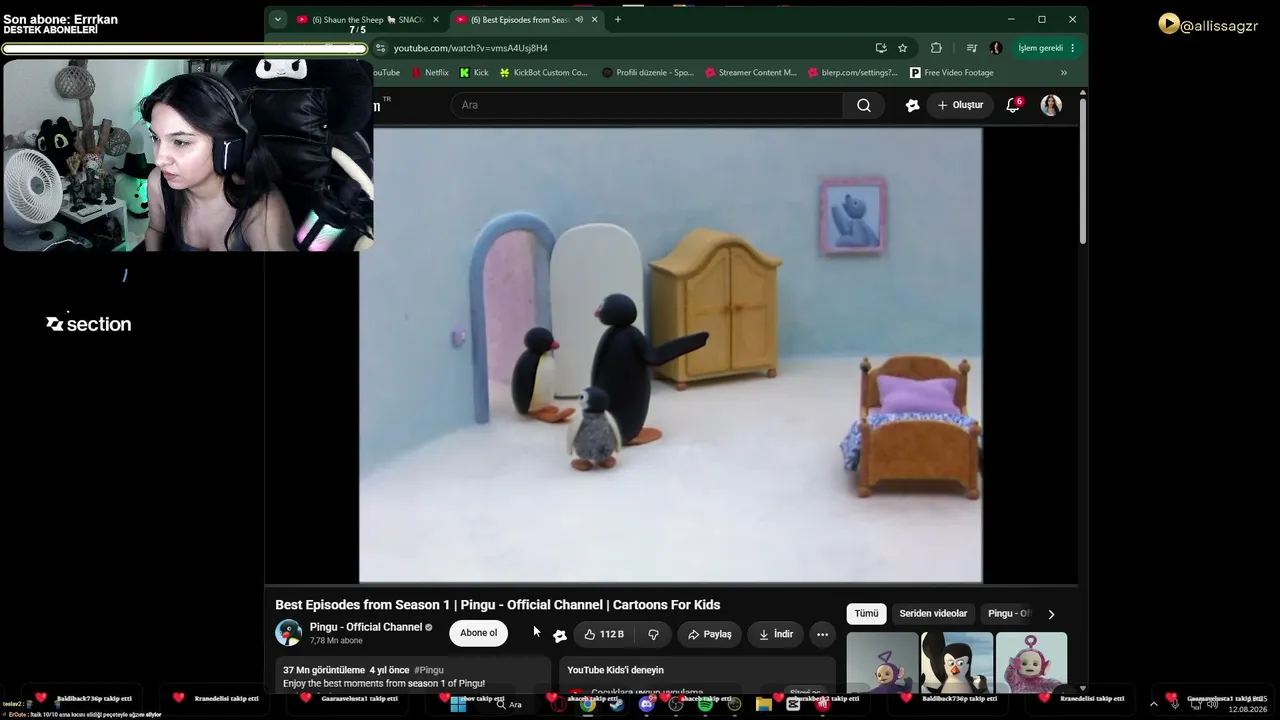Open the KickBot Custom Co... bookmark
Viewport: 1280px width, 720px height.
pyautogui.click(x=544, y=73)
